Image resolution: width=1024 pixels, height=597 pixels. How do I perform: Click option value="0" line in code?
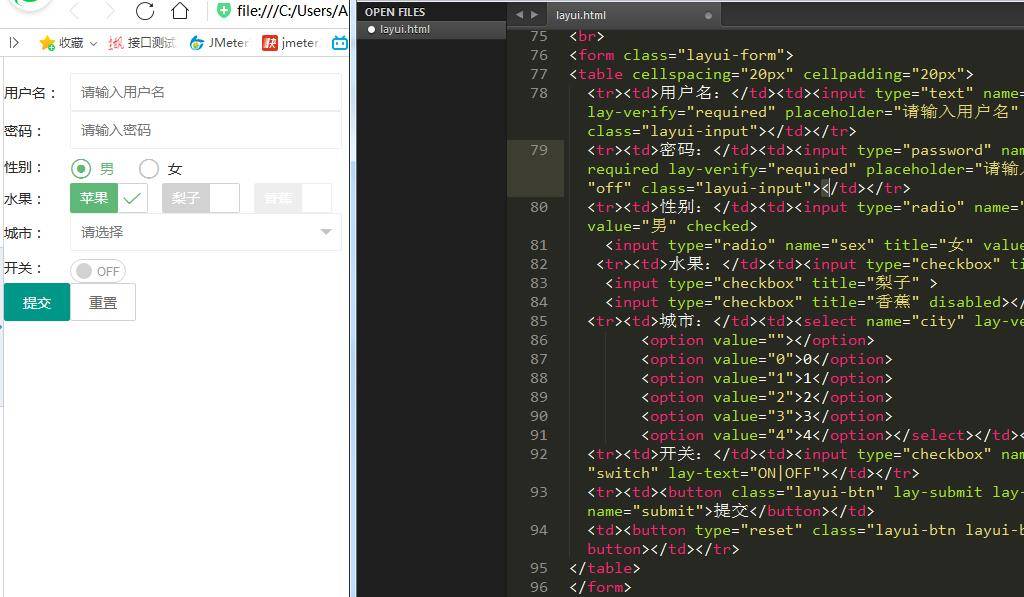[x=767, y=359]
